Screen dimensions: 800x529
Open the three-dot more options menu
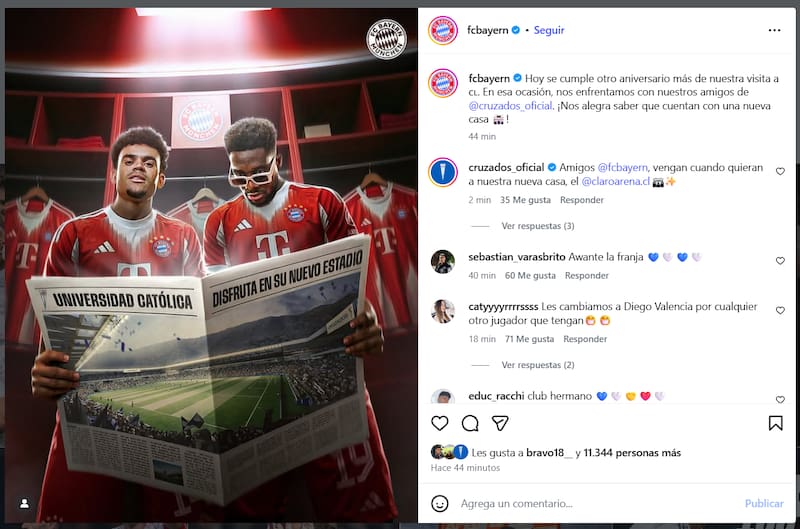(774, 30)
